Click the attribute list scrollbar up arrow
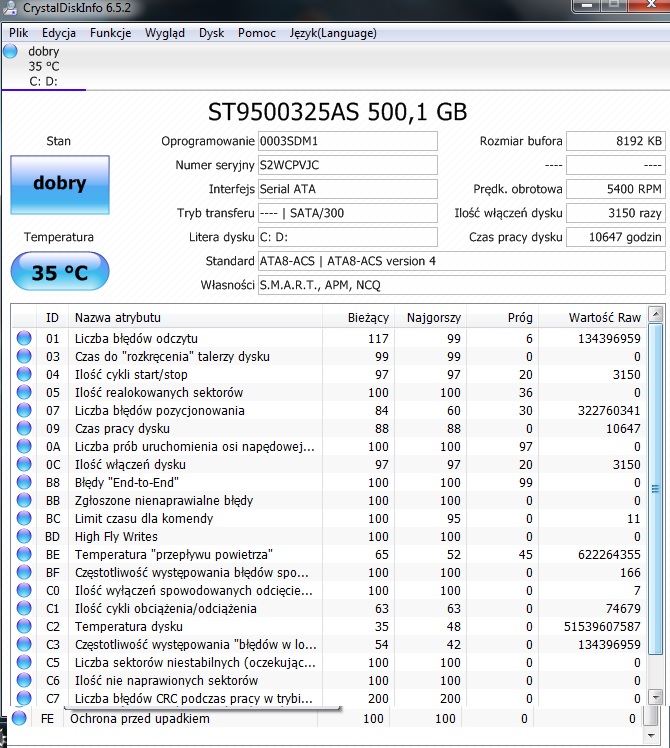670x748 pixels. 656,314
